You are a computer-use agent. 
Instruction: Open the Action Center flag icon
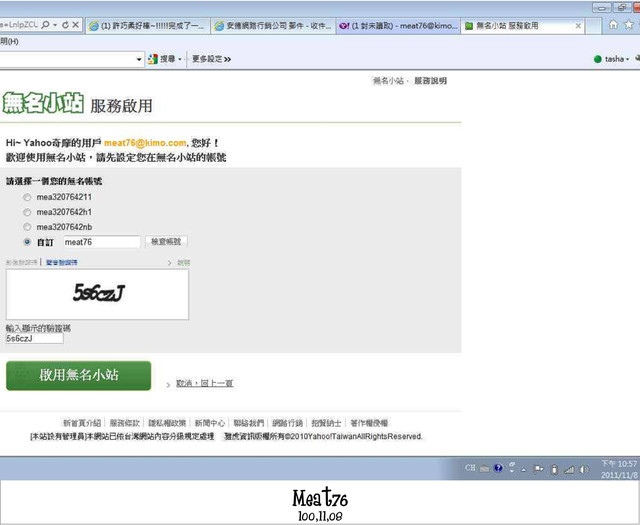tap(538, 469)
